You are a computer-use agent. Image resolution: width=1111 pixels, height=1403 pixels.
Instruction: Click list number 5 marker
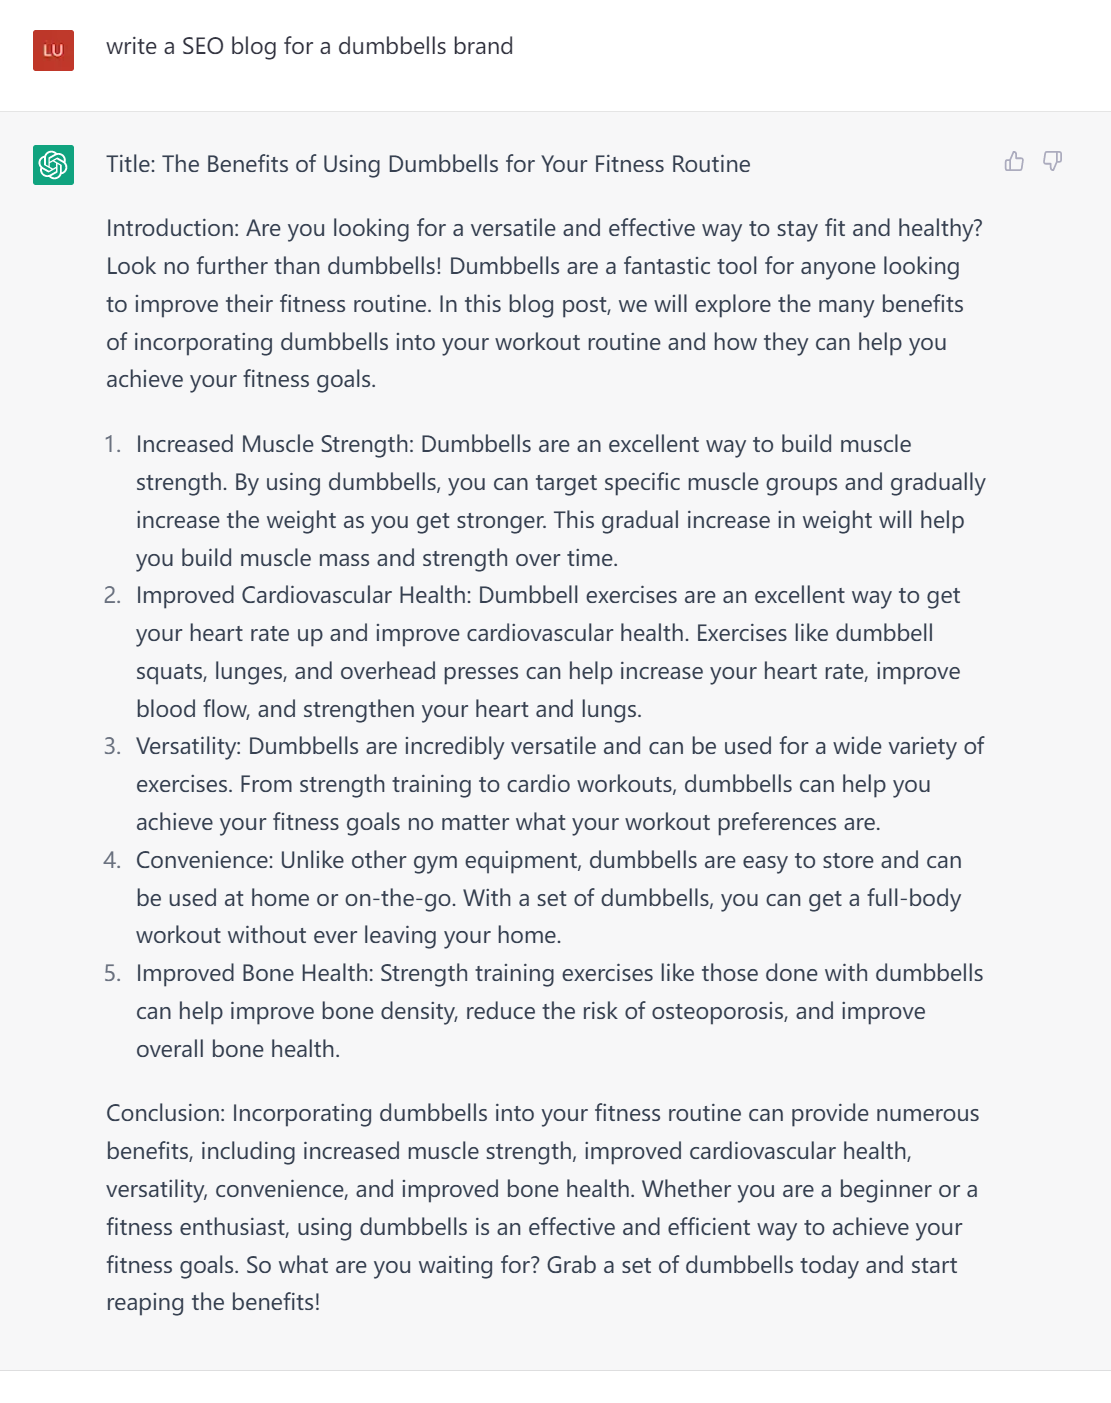pos(112,974)
